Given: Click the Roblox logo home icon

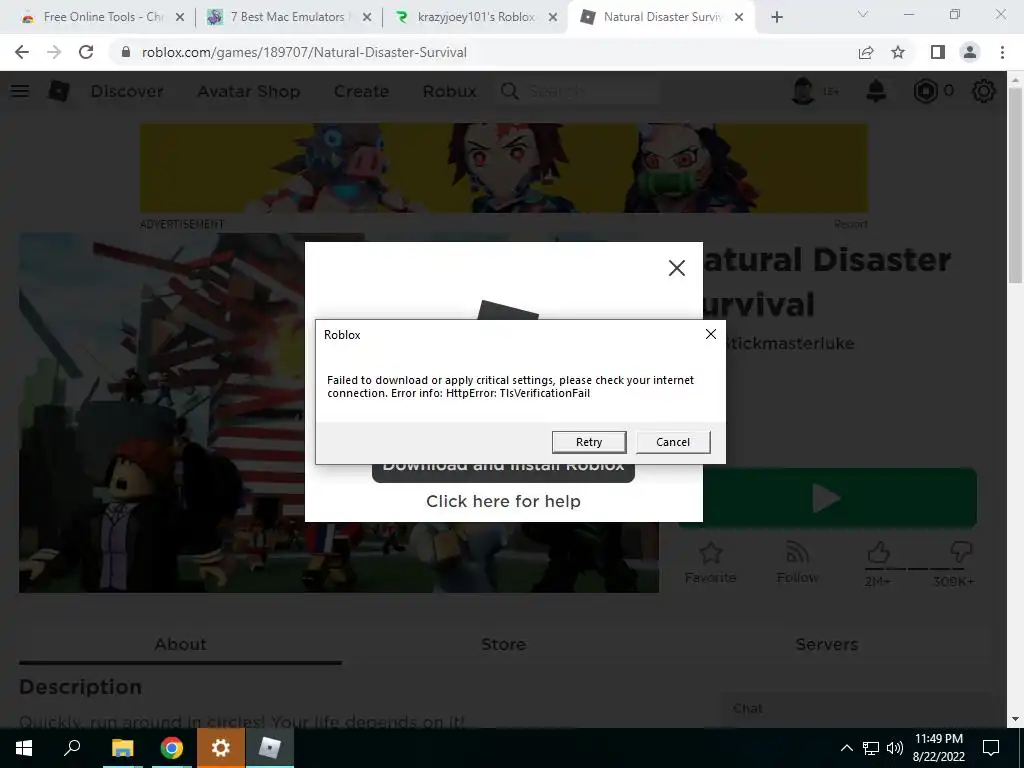Looking at the screenshot, I should 58,91.
